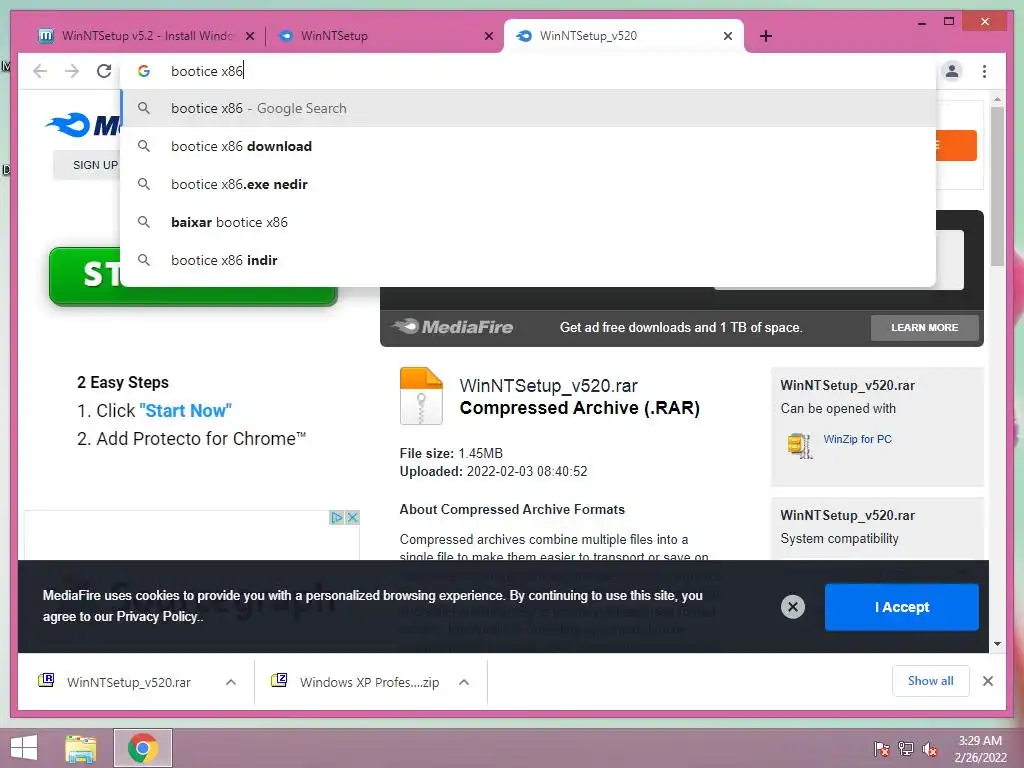Close the downloads bar
The height and width of the screenshot is (768, 1024).
(987, 681)
